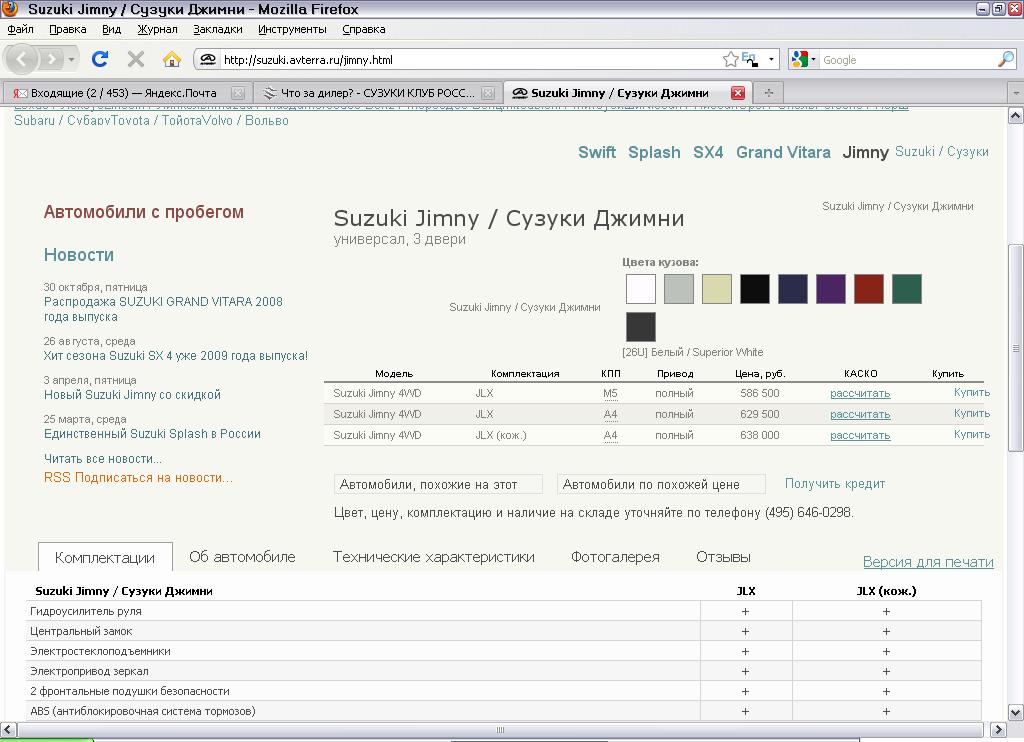Click the horizontal scrollbar right arrow
1024x742 pixels.
pos(998,730)
